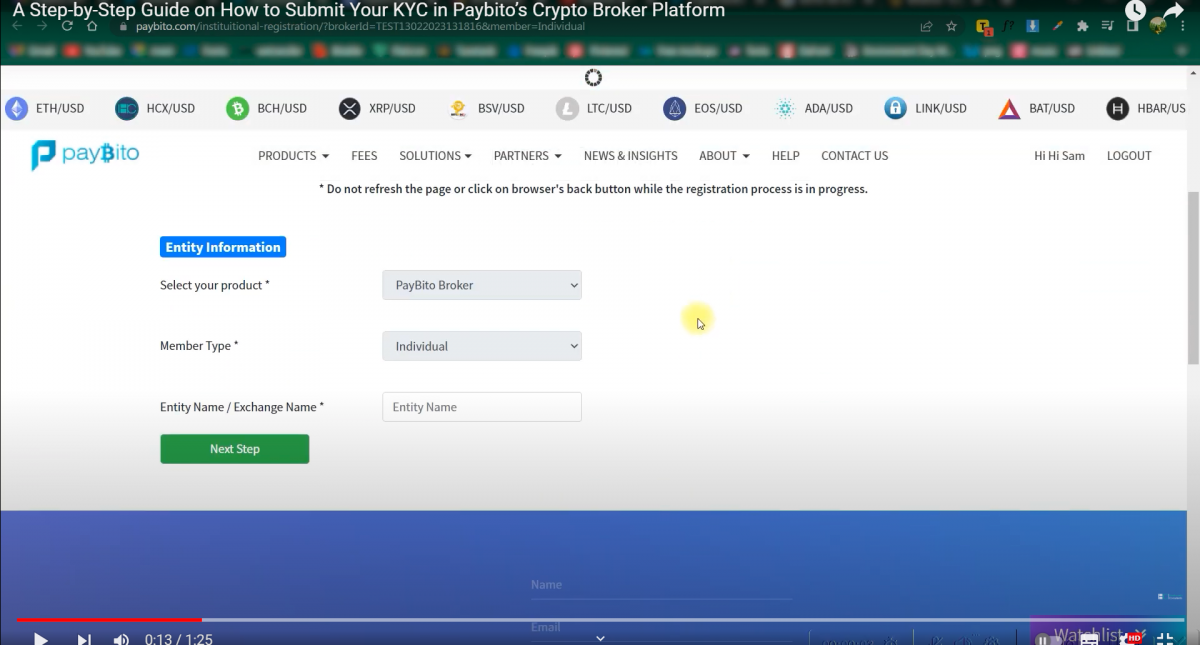Go to browser home icon
The height and width of the screenshot is (645, 1200).
pyautogui.click(x=92, y=26)
